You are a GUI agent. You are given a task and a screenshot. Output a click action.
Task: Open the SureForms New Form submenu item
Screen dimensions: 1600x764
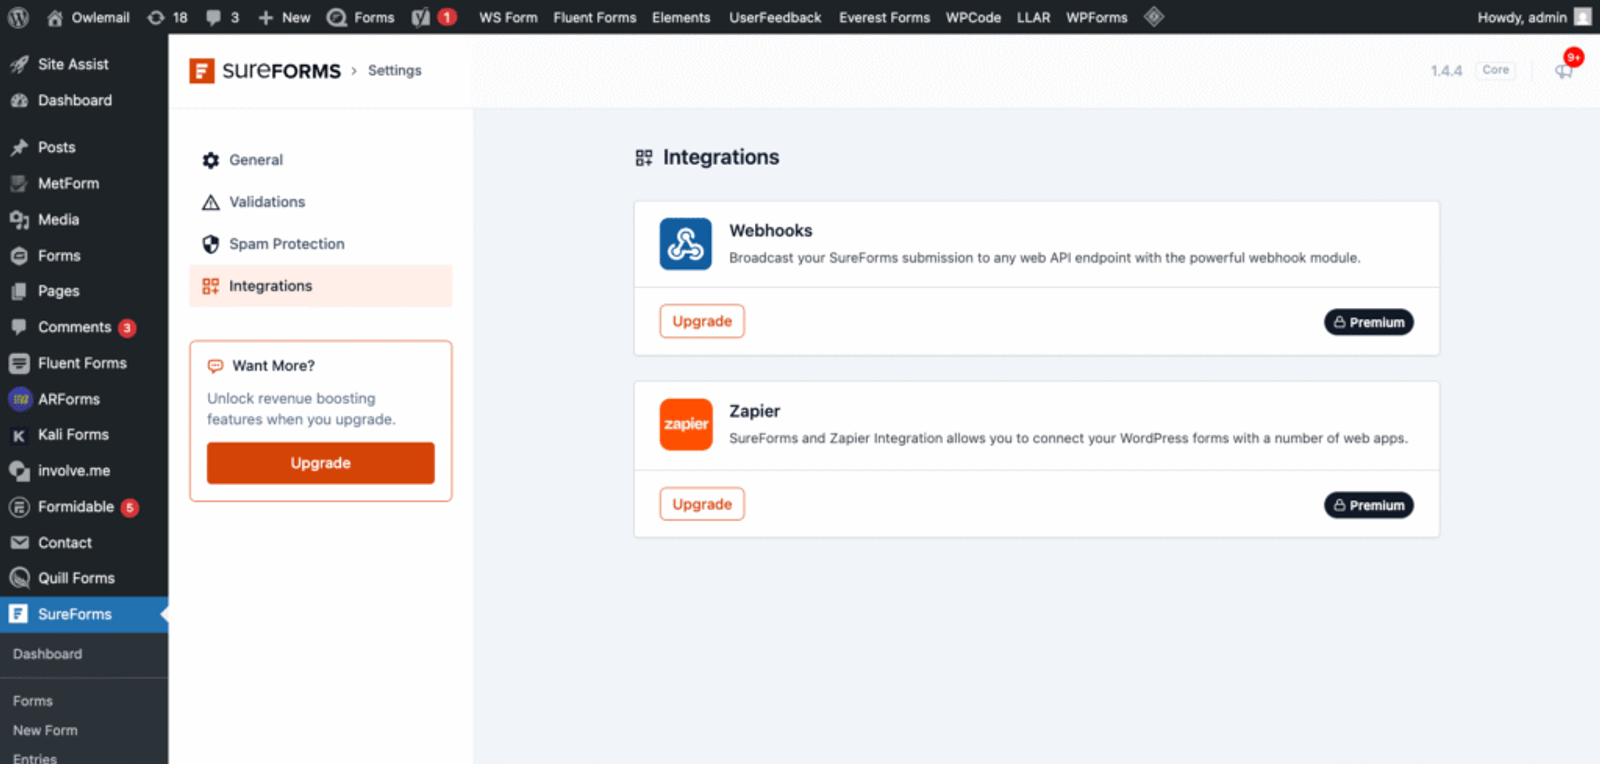(45, 731)
